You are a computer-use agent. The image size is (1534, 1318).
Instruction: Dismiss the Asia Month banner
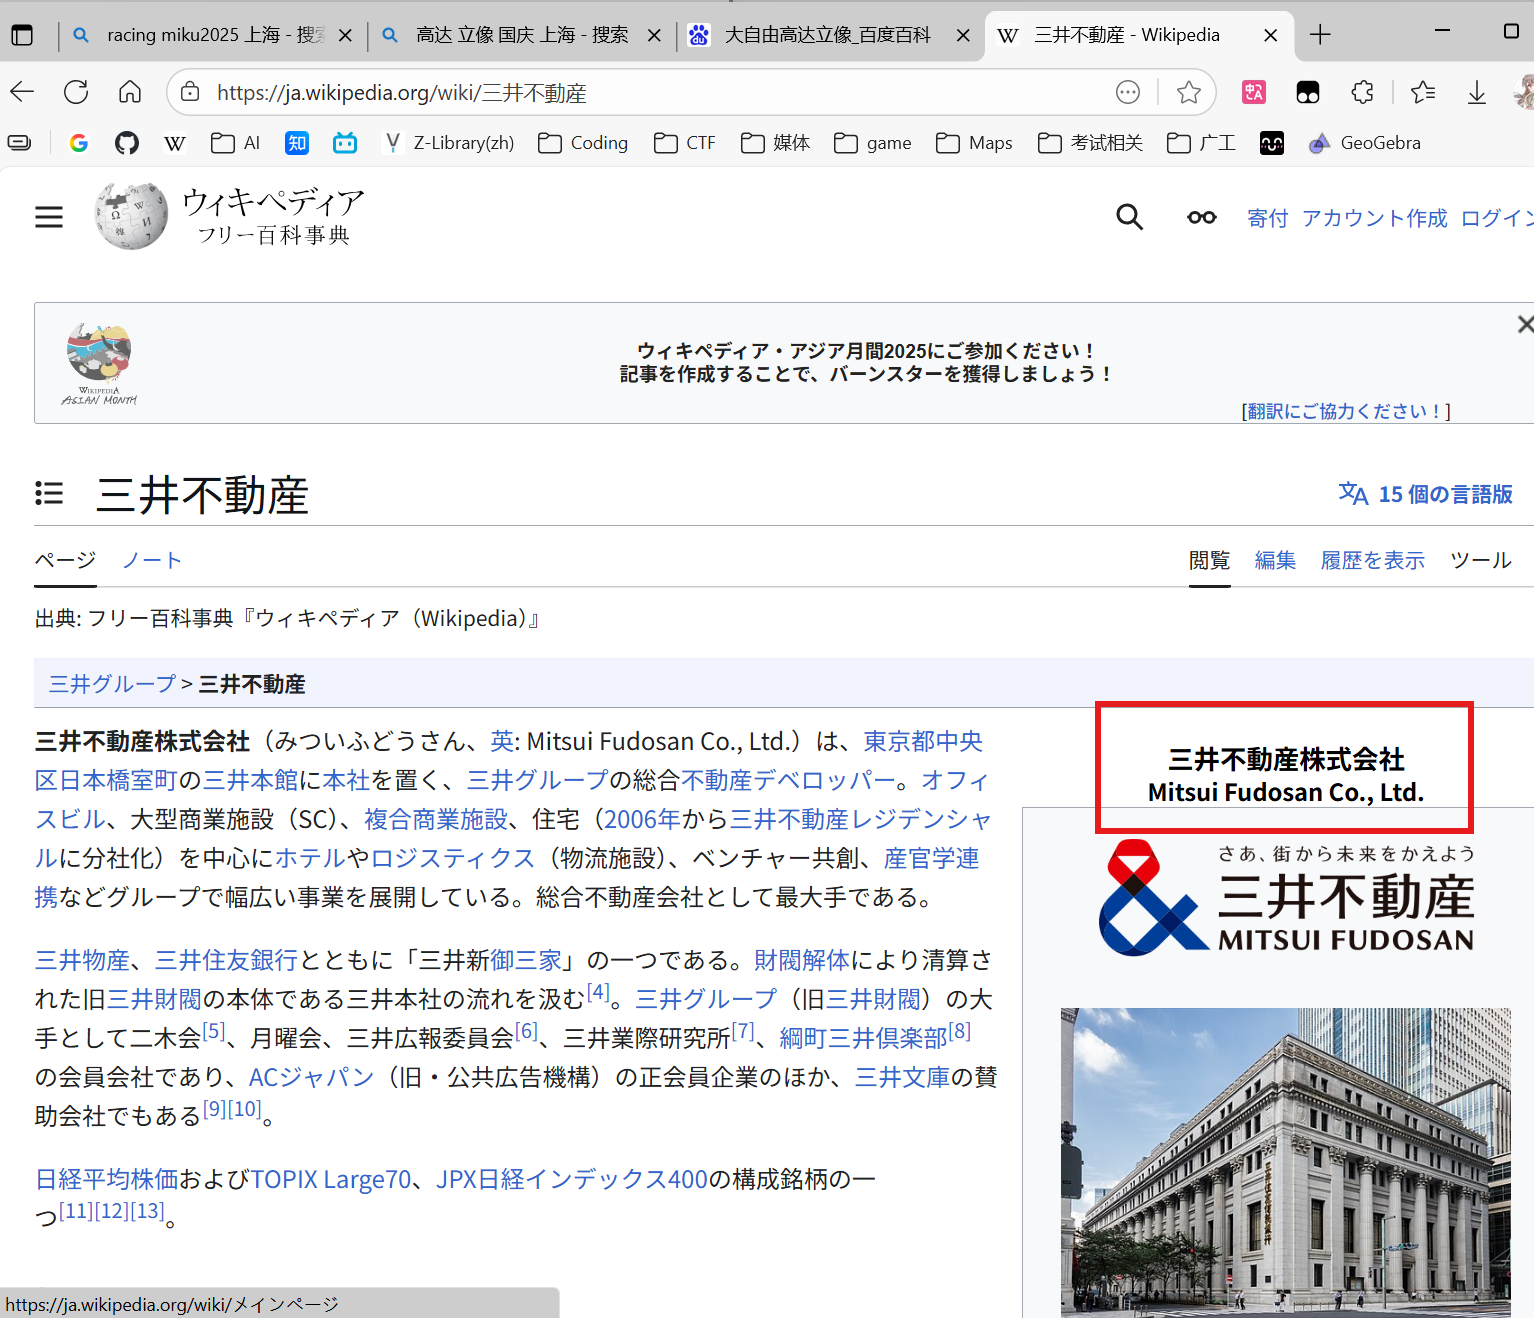(1524, 324)
